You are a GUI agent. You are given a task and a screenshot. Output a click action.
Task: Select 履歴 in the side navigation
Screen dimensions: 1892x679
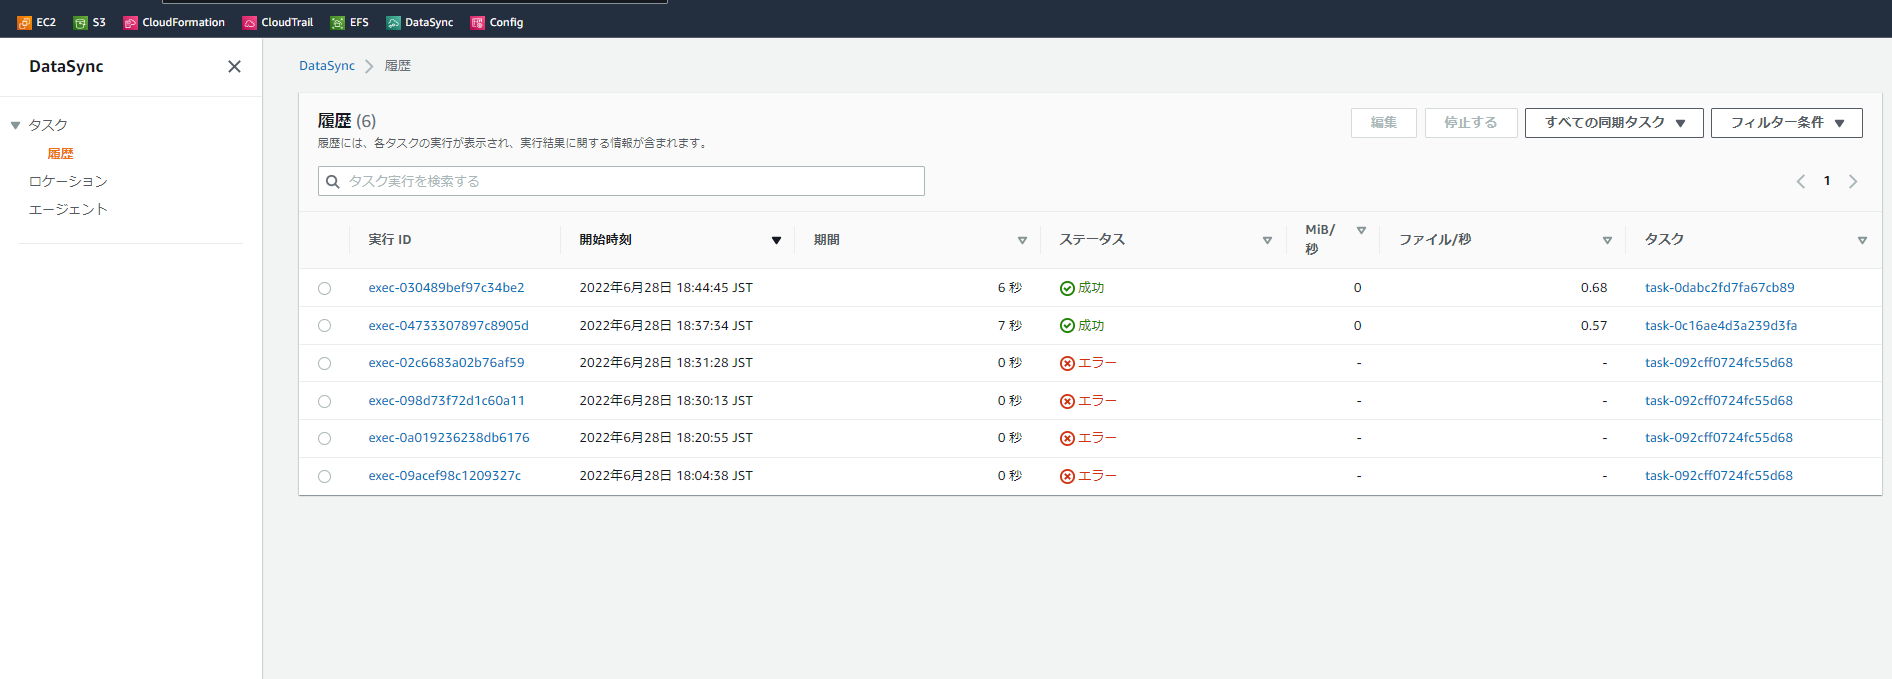[x=61, y=153]
